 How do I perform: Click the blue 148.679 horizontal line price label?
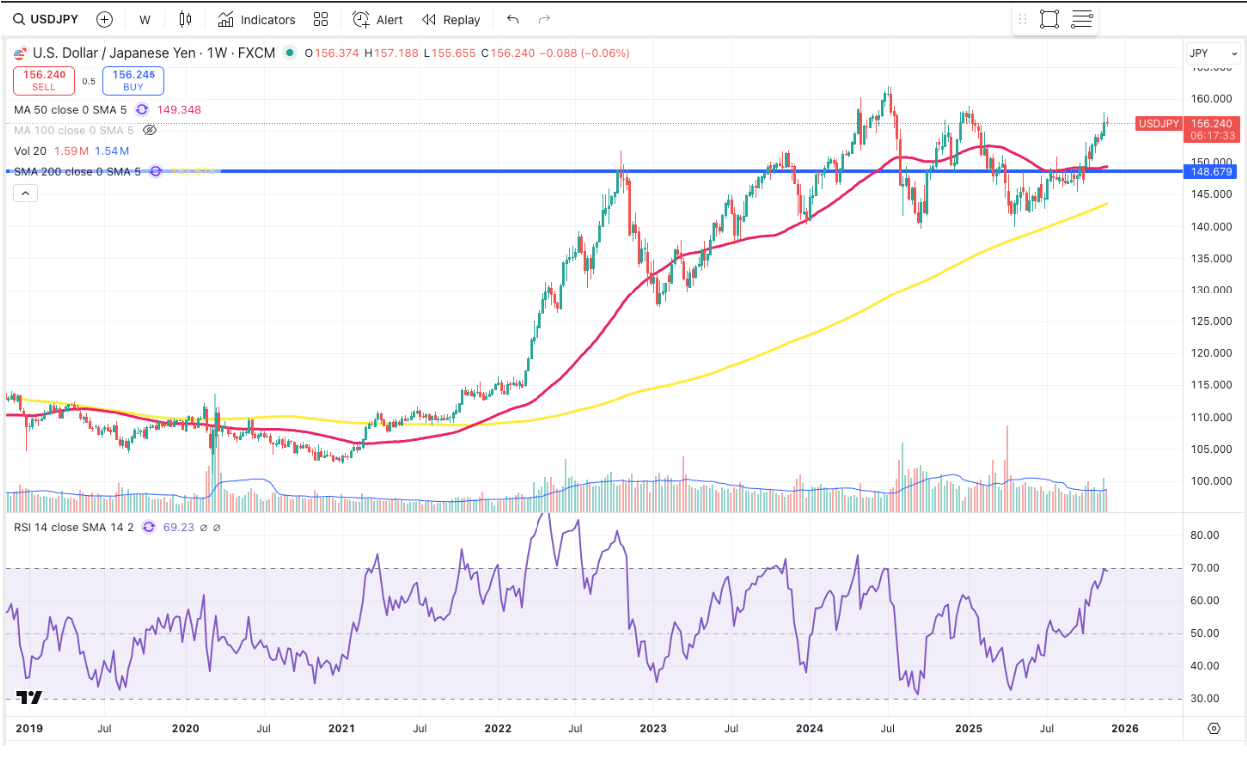(x=1213, y=171)
